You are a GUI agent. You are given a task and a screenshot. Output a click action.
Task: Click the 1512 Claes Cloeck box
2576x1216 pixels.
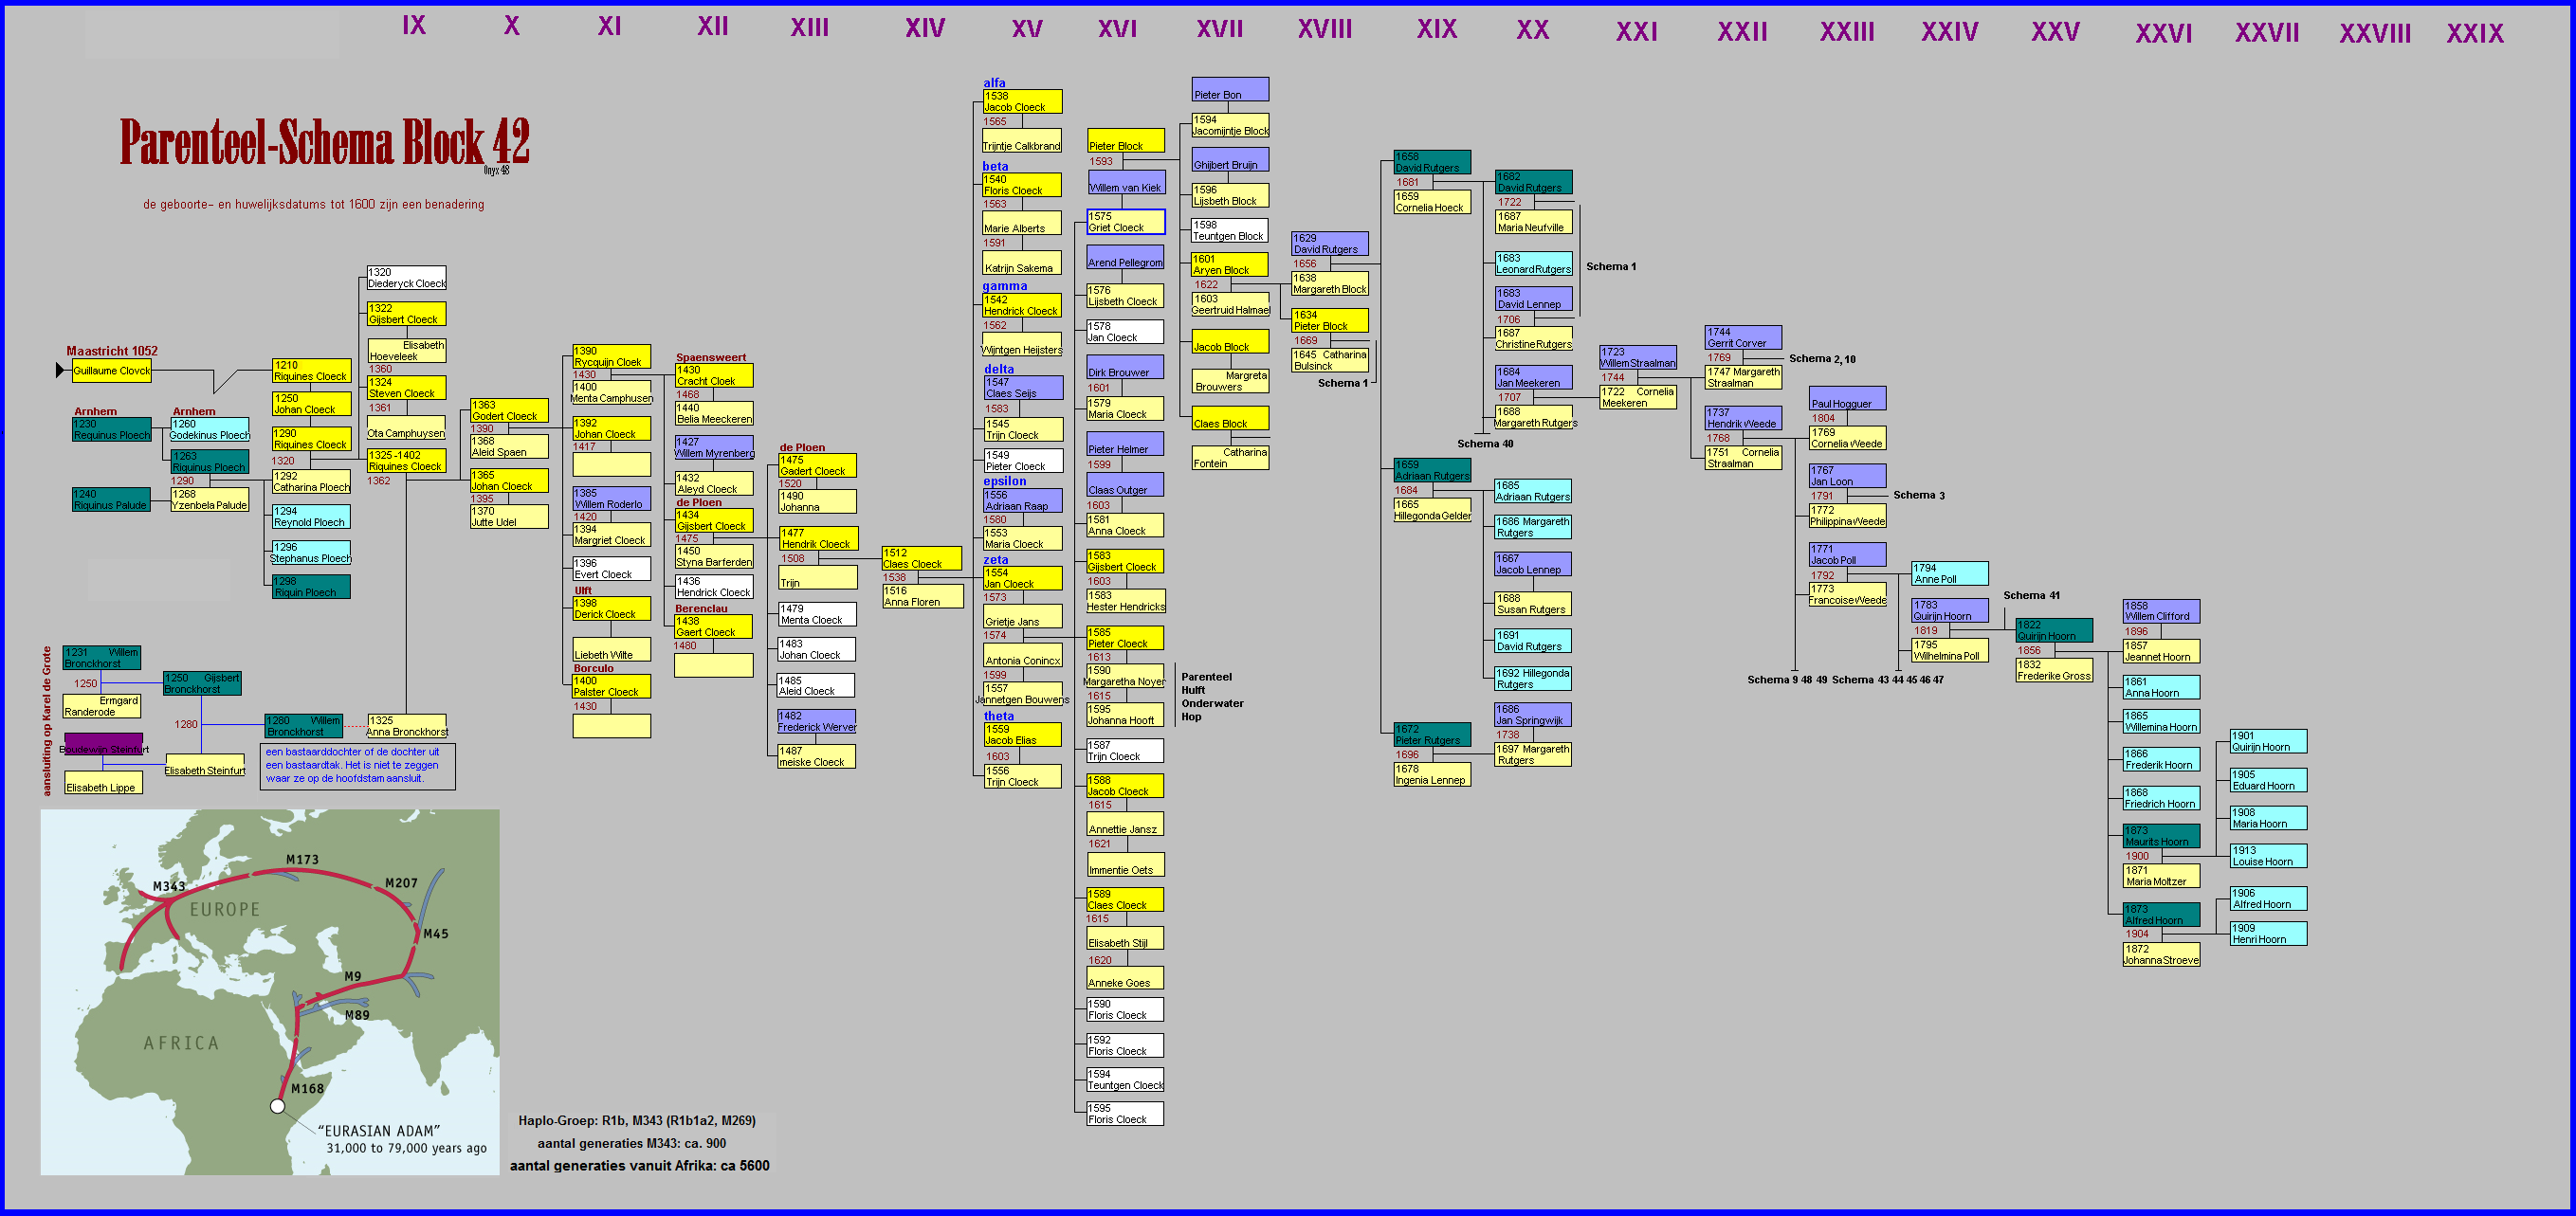click(x=921, y=558)
